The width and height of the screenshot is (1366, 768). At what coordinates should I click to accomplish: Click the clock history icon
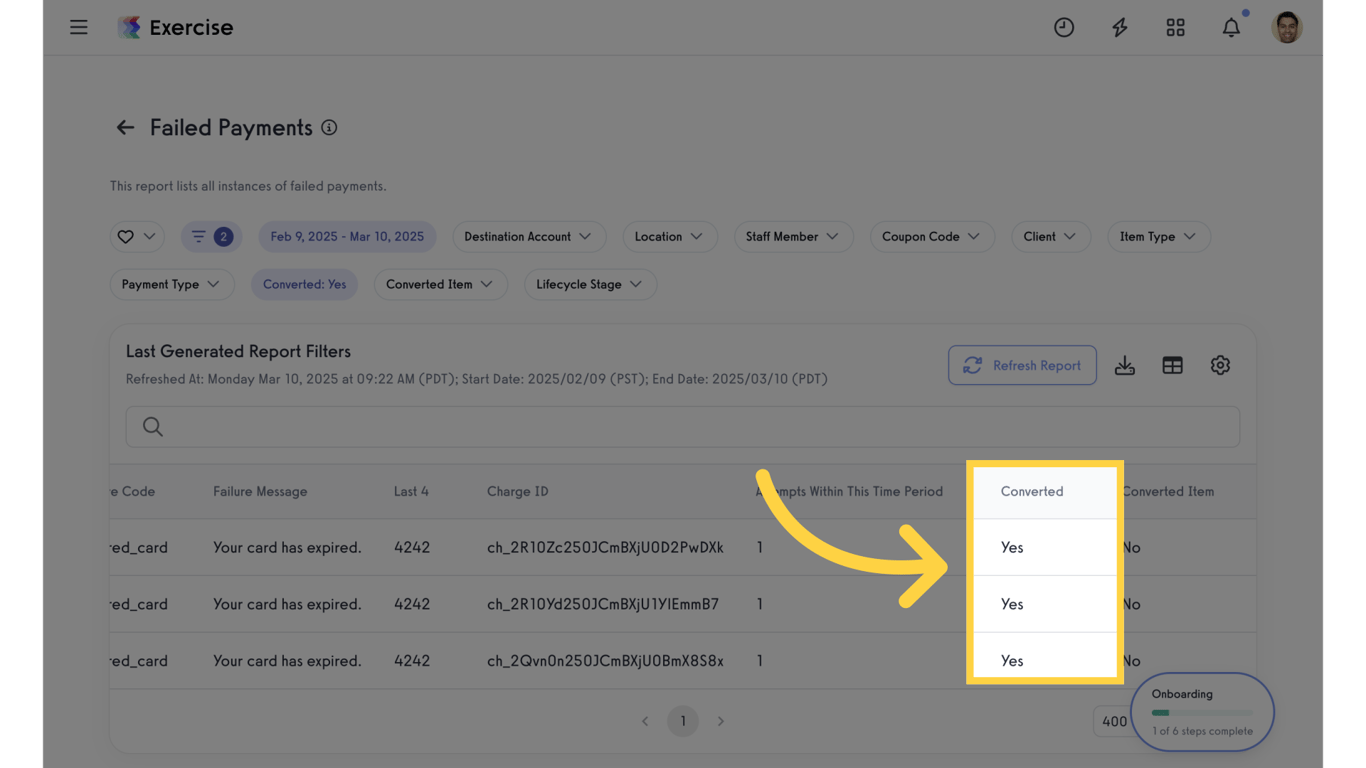[x=1064, y=27]
